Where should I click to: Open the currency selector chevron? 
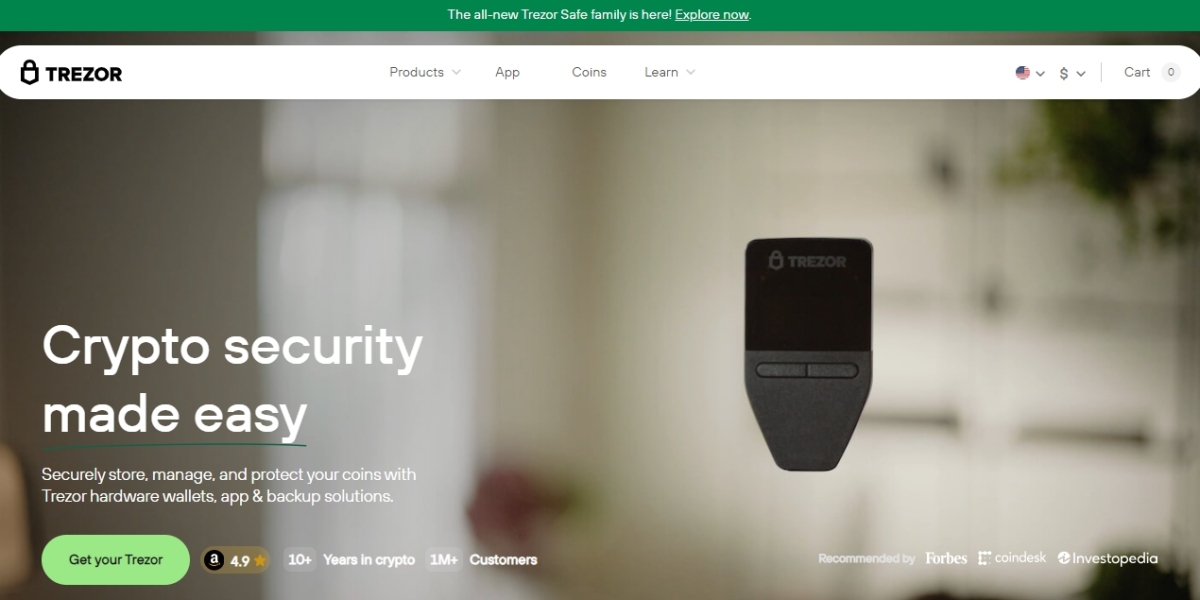1080,74
